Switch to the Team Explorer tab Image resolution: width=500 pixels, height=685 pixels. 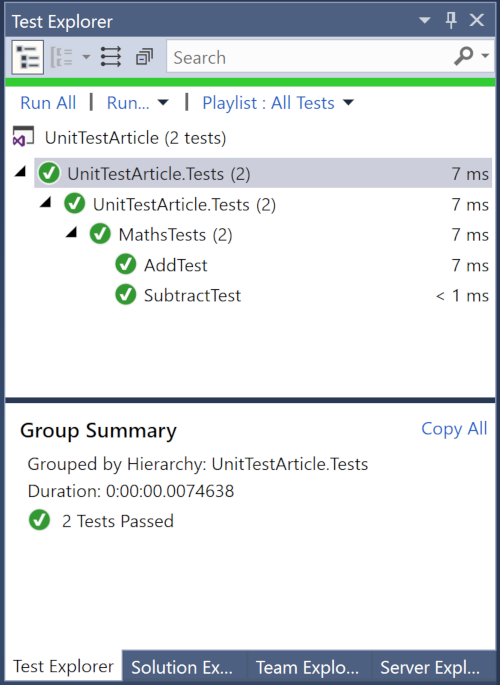point(308,667)
